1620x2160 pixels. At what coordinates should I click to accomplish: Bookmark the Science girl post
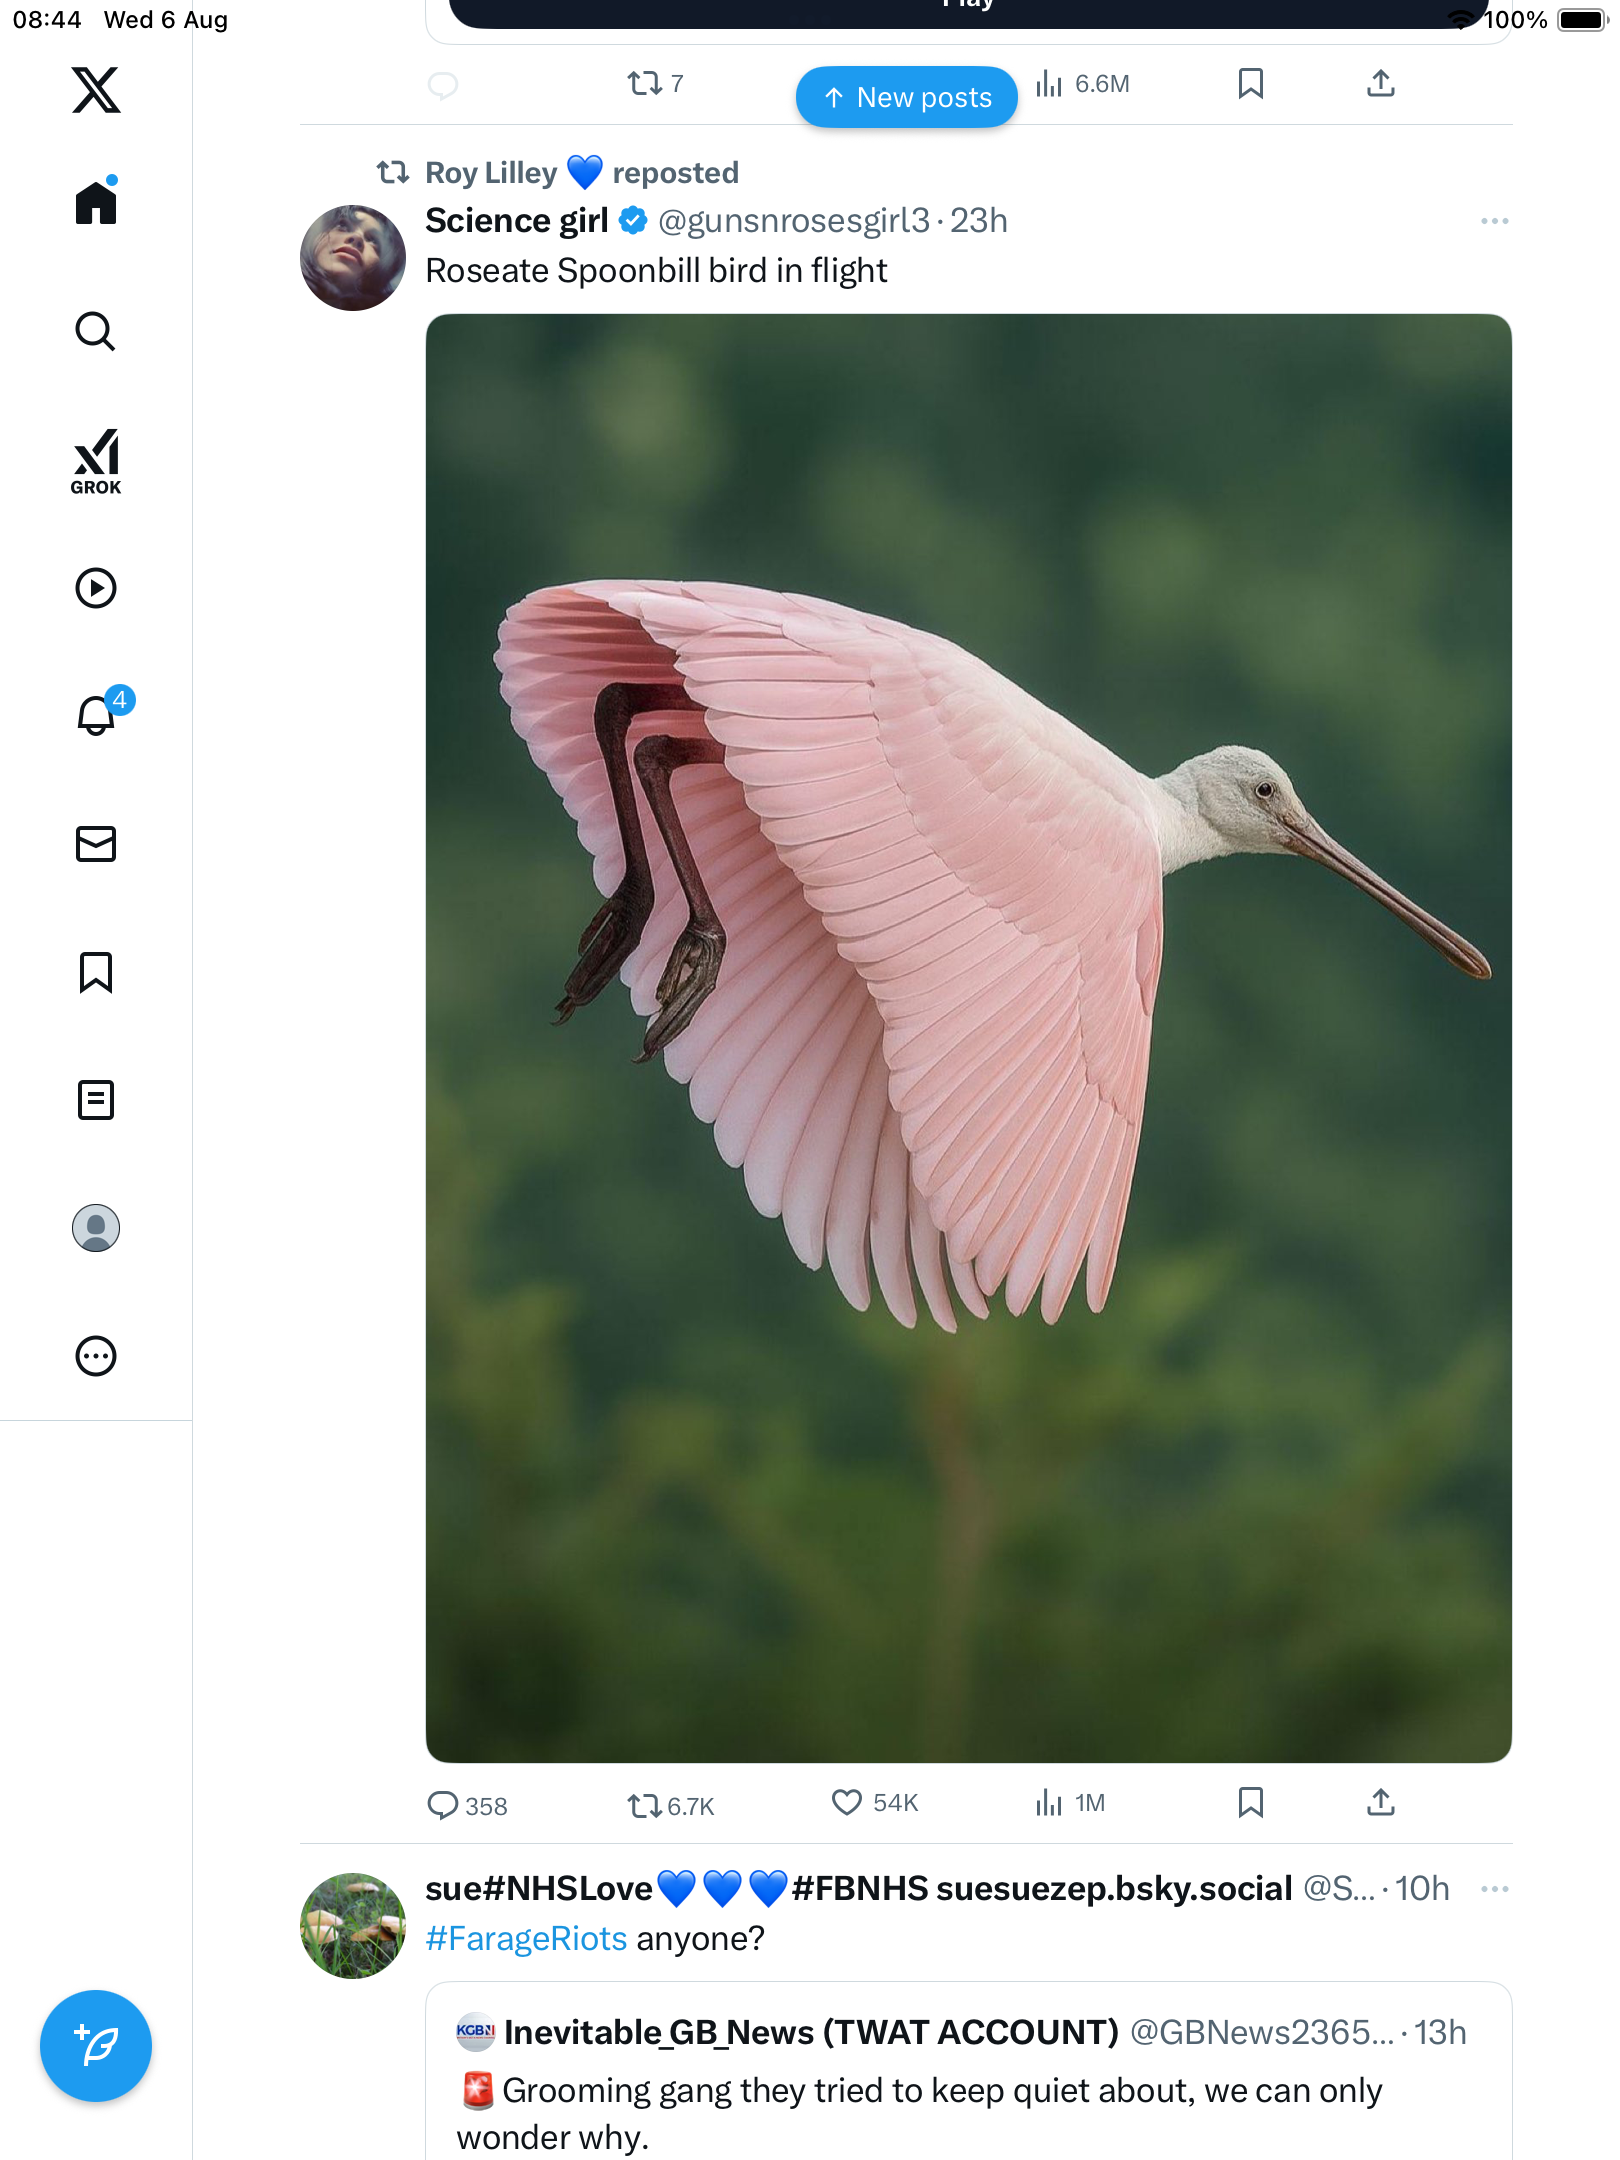1250,1803
